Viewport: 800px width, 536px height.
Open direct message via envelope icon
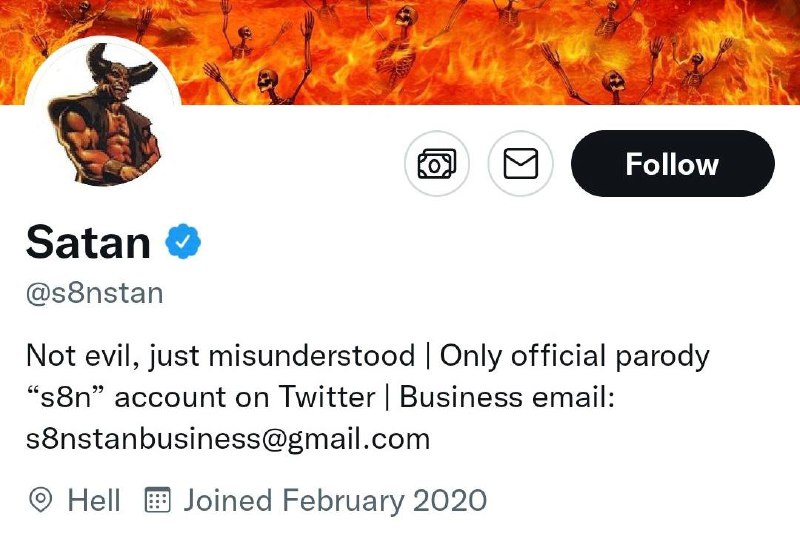click(520, 163)
